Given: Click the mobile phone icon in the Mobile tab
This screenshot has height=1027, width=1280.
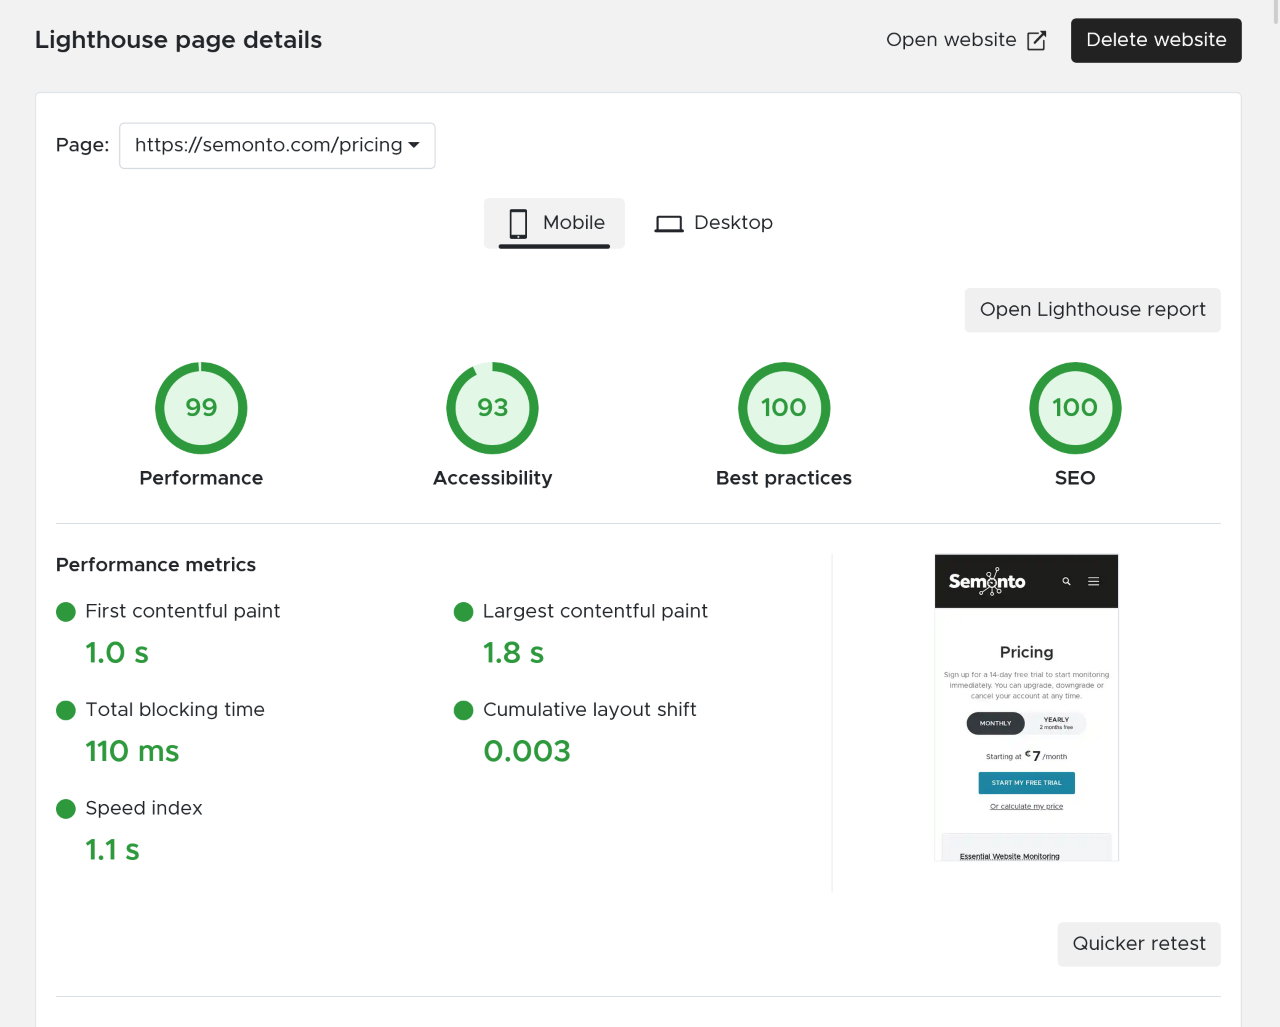Looking at the screenshot, I should click(x=518, y=223).
